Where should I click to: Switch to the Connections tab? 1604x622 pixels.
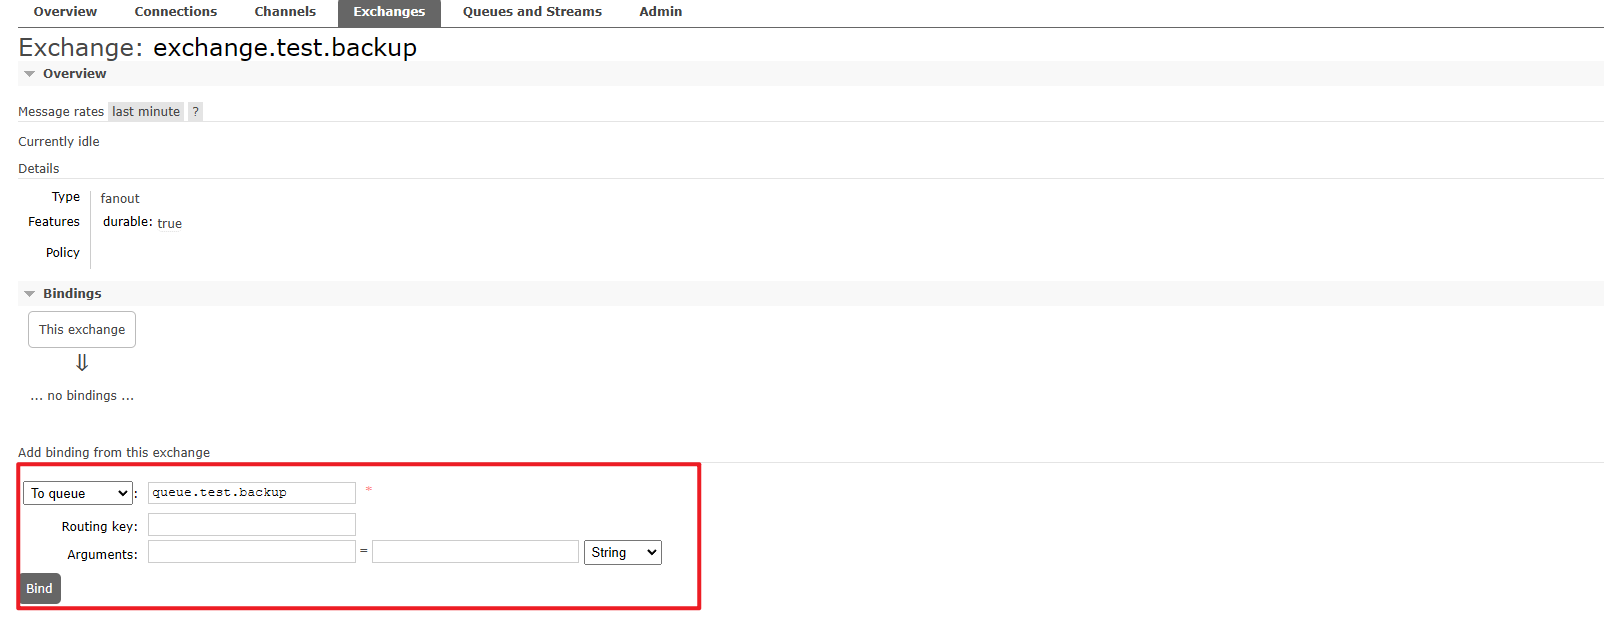175,12
